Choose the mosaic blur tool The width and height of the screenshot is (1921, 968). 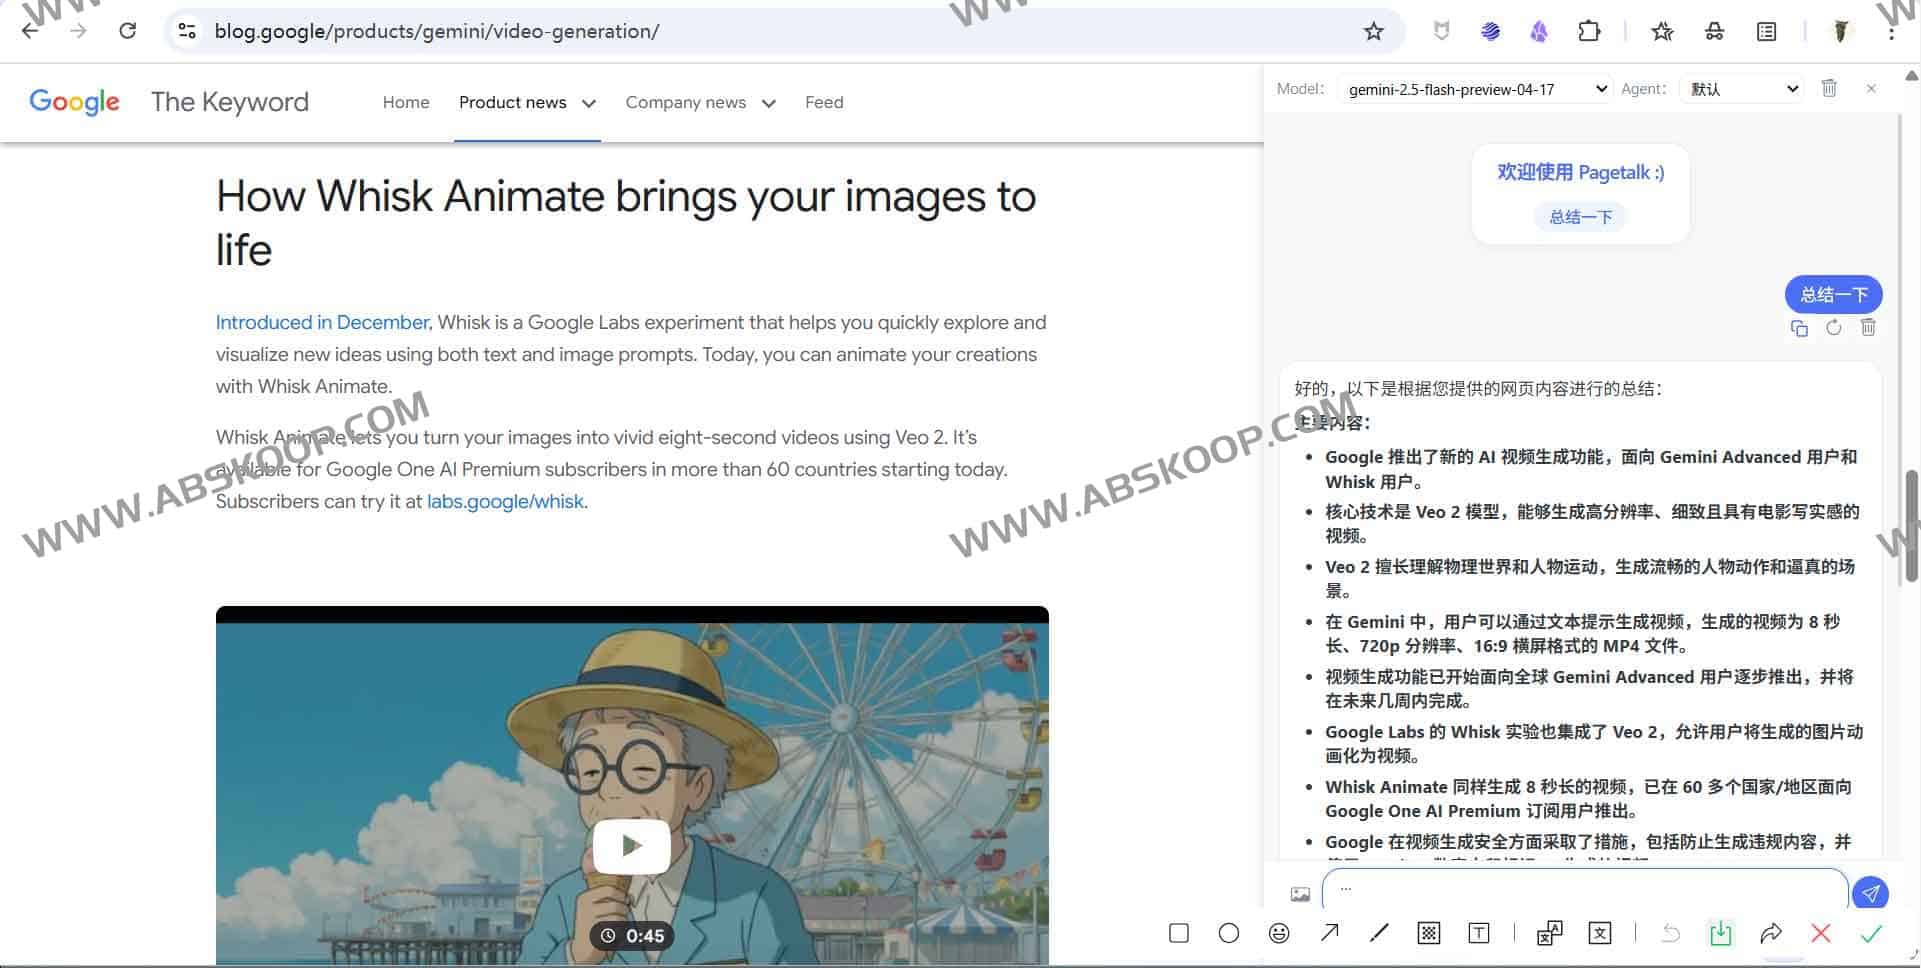1429,933
